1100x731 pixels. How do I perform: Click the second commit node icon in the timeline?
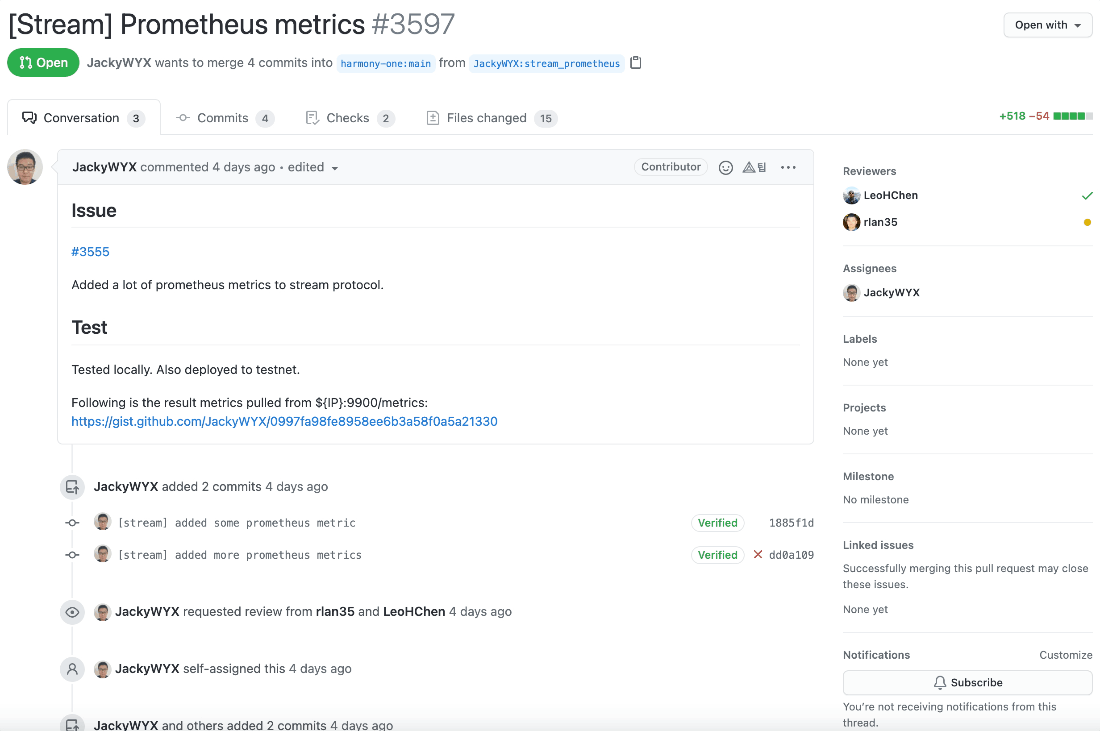[x=72, y=555]
